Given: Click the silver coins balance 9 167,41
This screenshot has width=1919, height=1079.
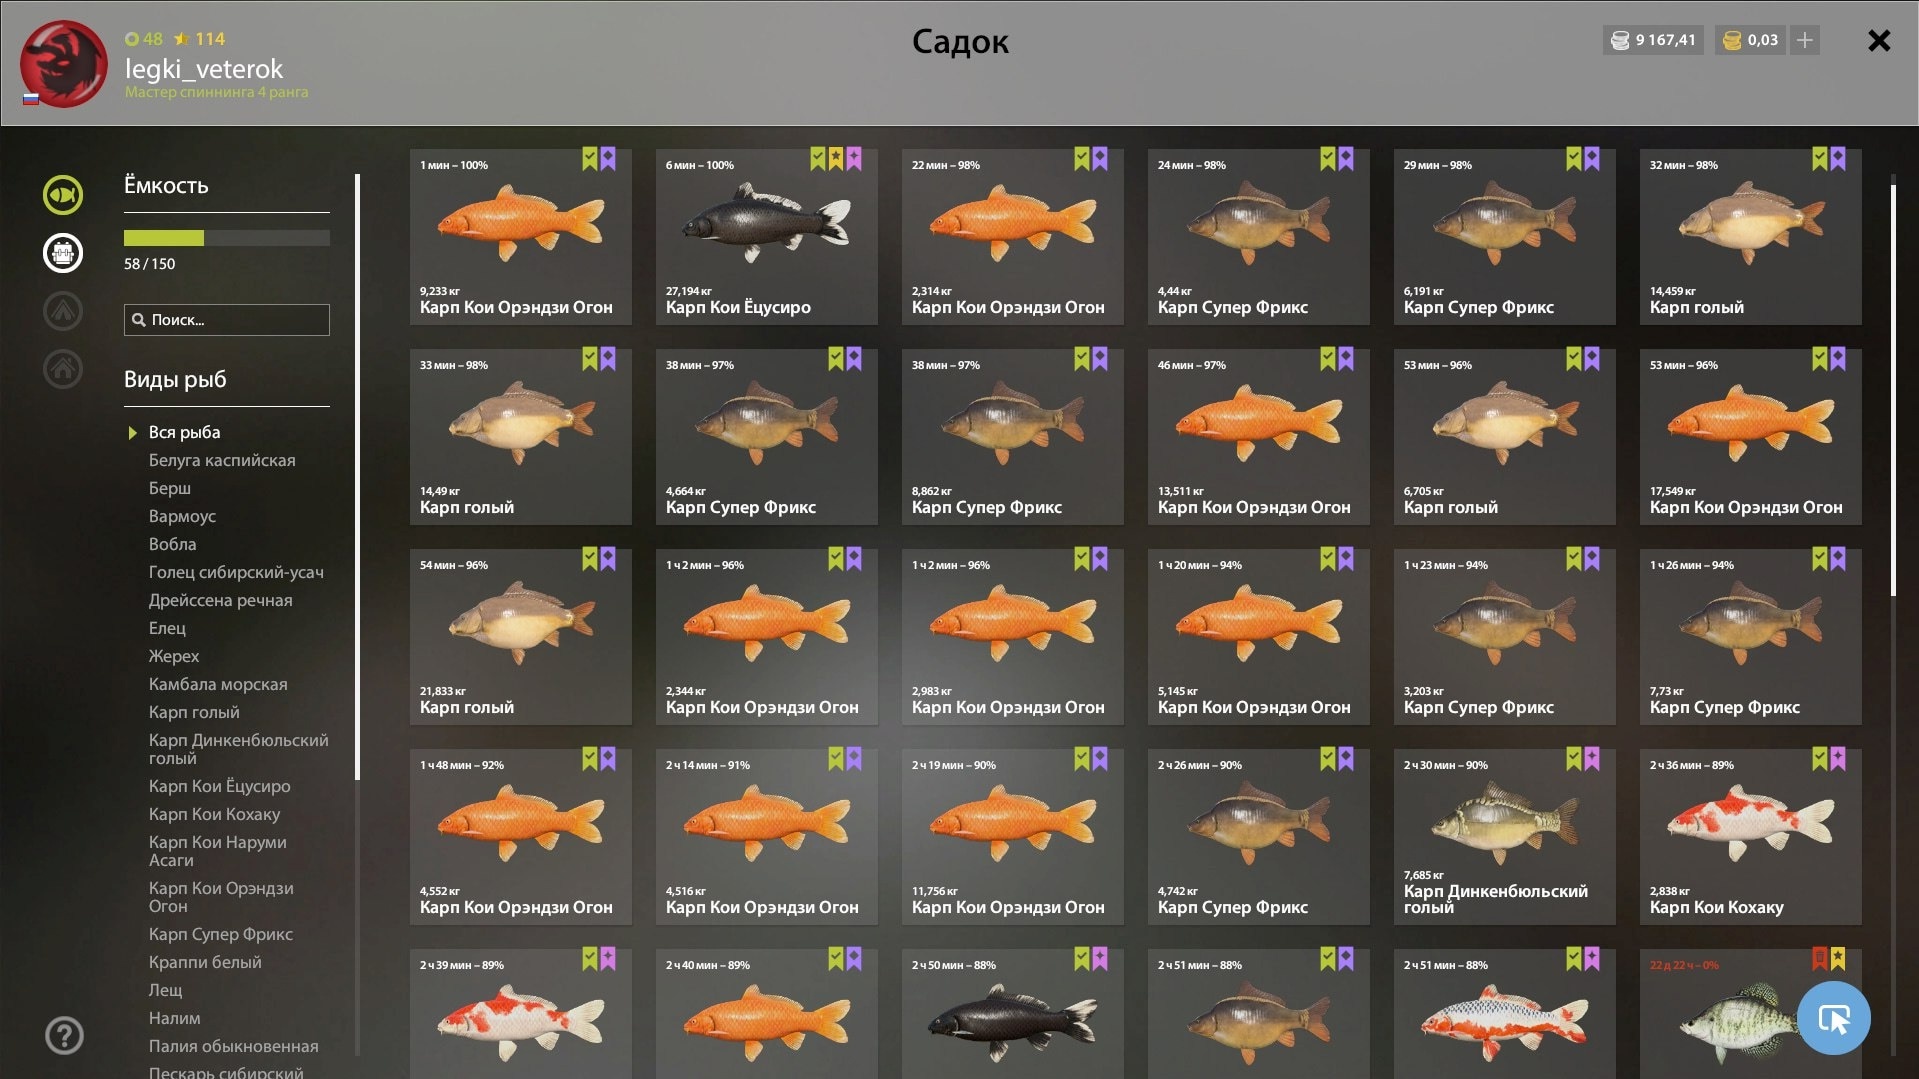Looking at the screenshot, I should pos(1653,40).
